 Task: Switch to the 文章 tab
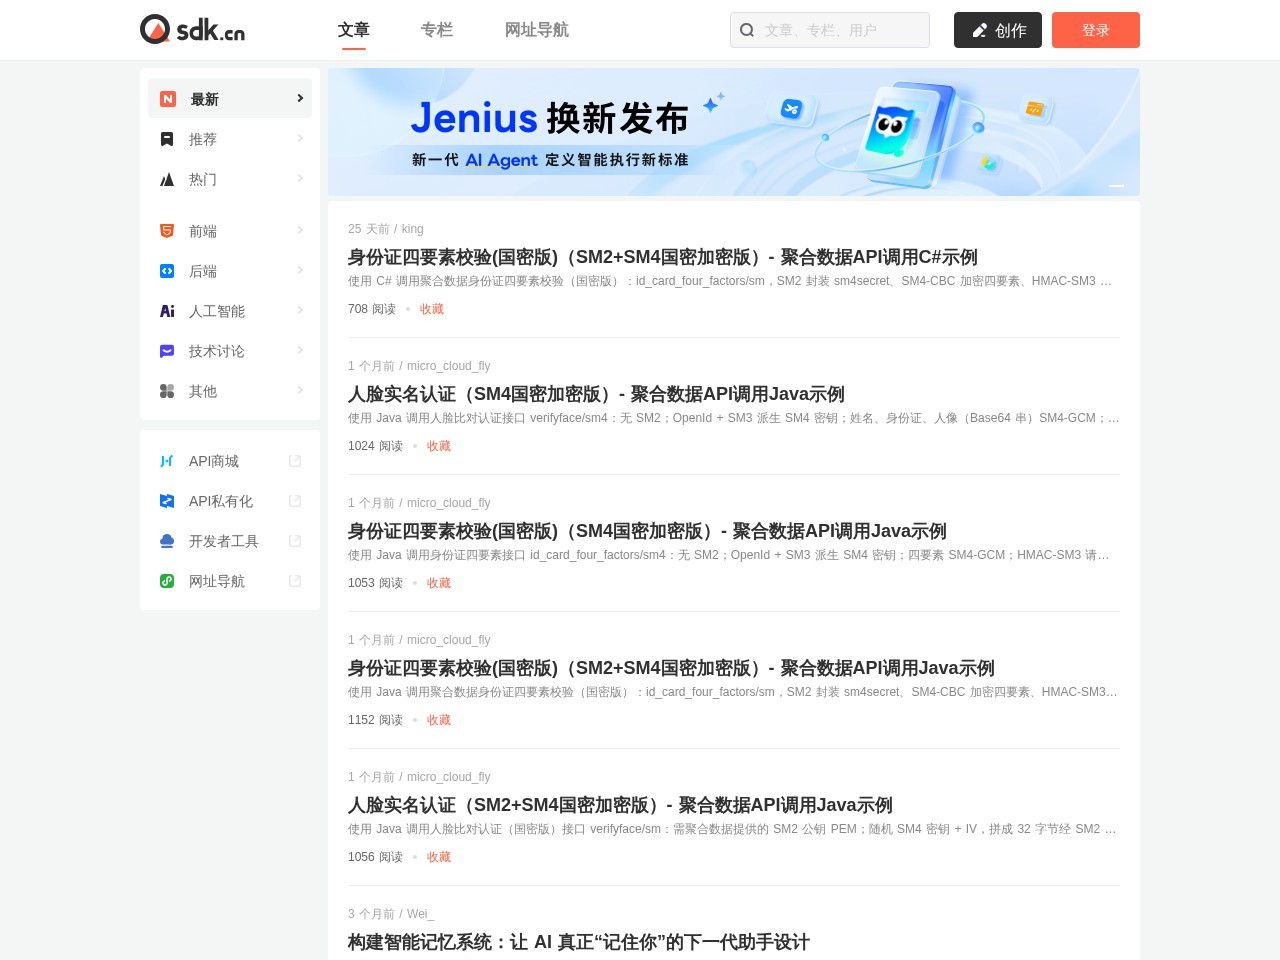click(354, 30)
